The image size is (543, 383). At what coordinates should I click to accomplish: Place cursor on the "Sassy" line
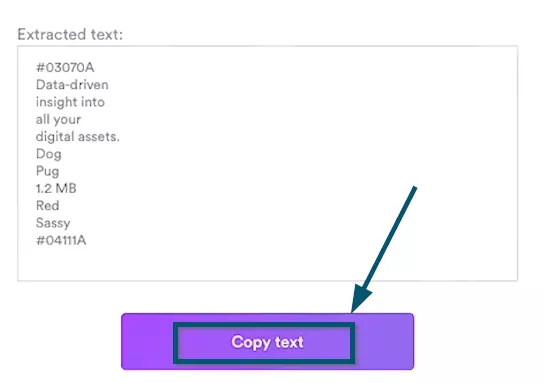click(53, 223)
